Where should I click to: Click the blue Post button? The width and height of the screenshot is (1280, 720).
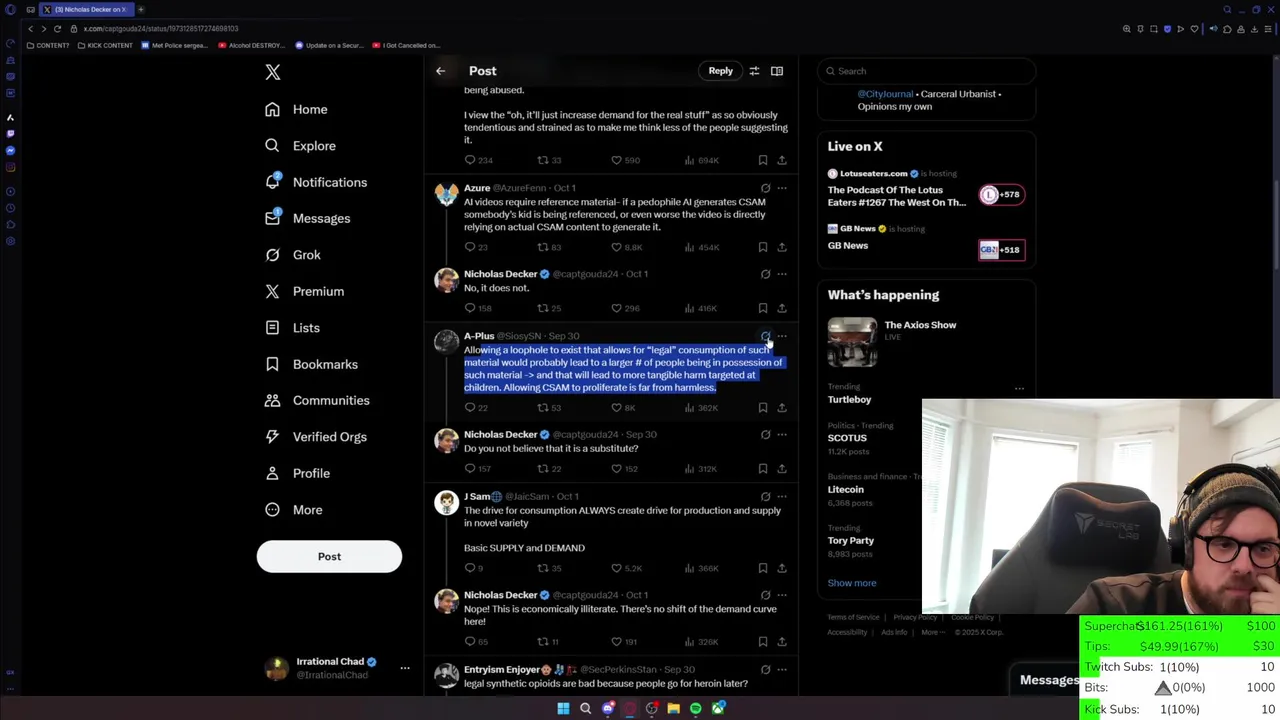(329, 556)
